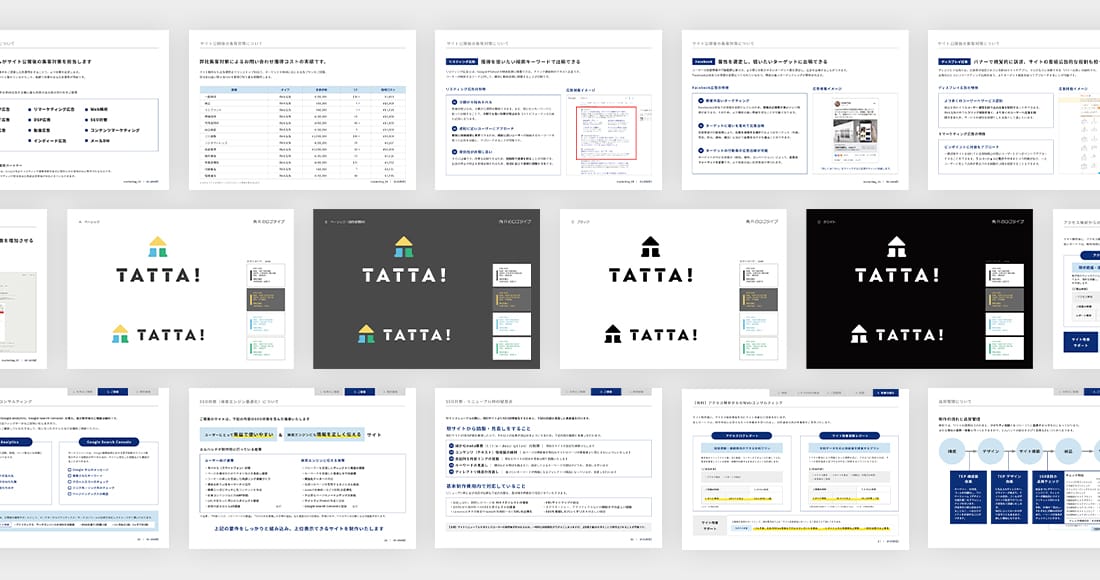
Task: Open the Facebook post preview image
Action: pyautogui.click(x=854, y=132)
